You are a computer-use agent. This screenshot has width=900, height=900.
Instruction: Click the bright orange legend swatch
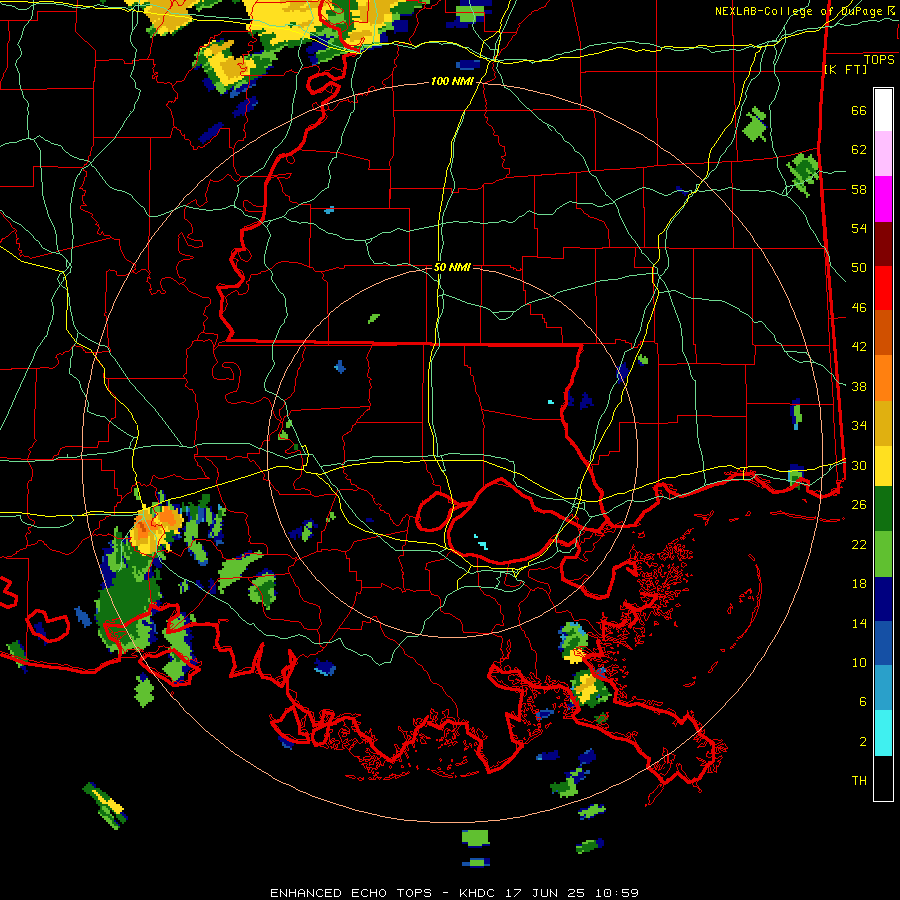click(883, 378)
